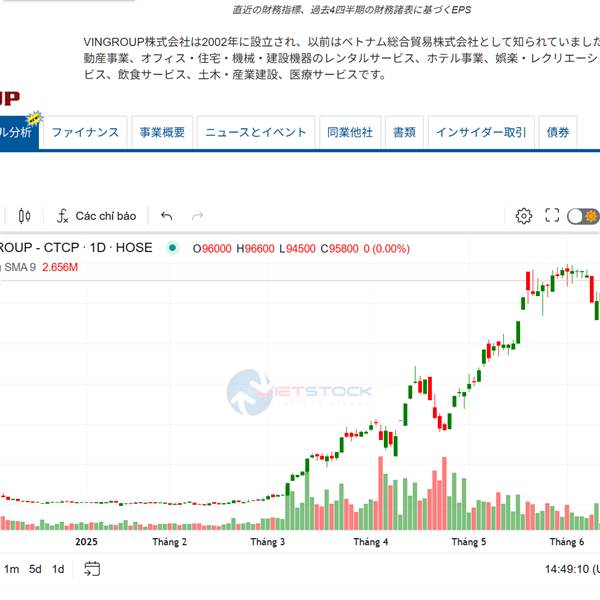Select the 5d time range

click(x=35, y=569)
